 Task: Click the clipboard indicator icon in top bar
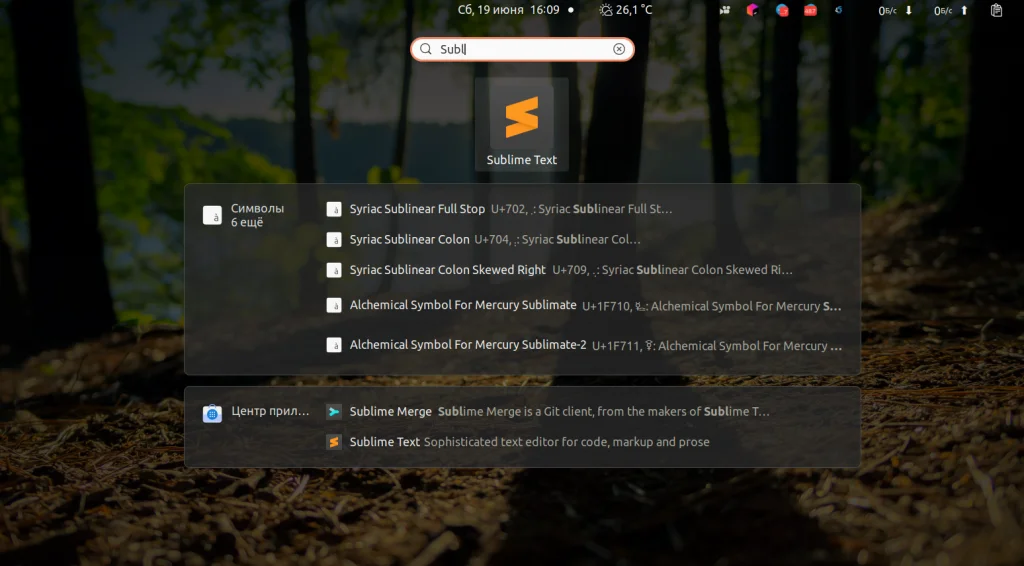tap(997, 10)
